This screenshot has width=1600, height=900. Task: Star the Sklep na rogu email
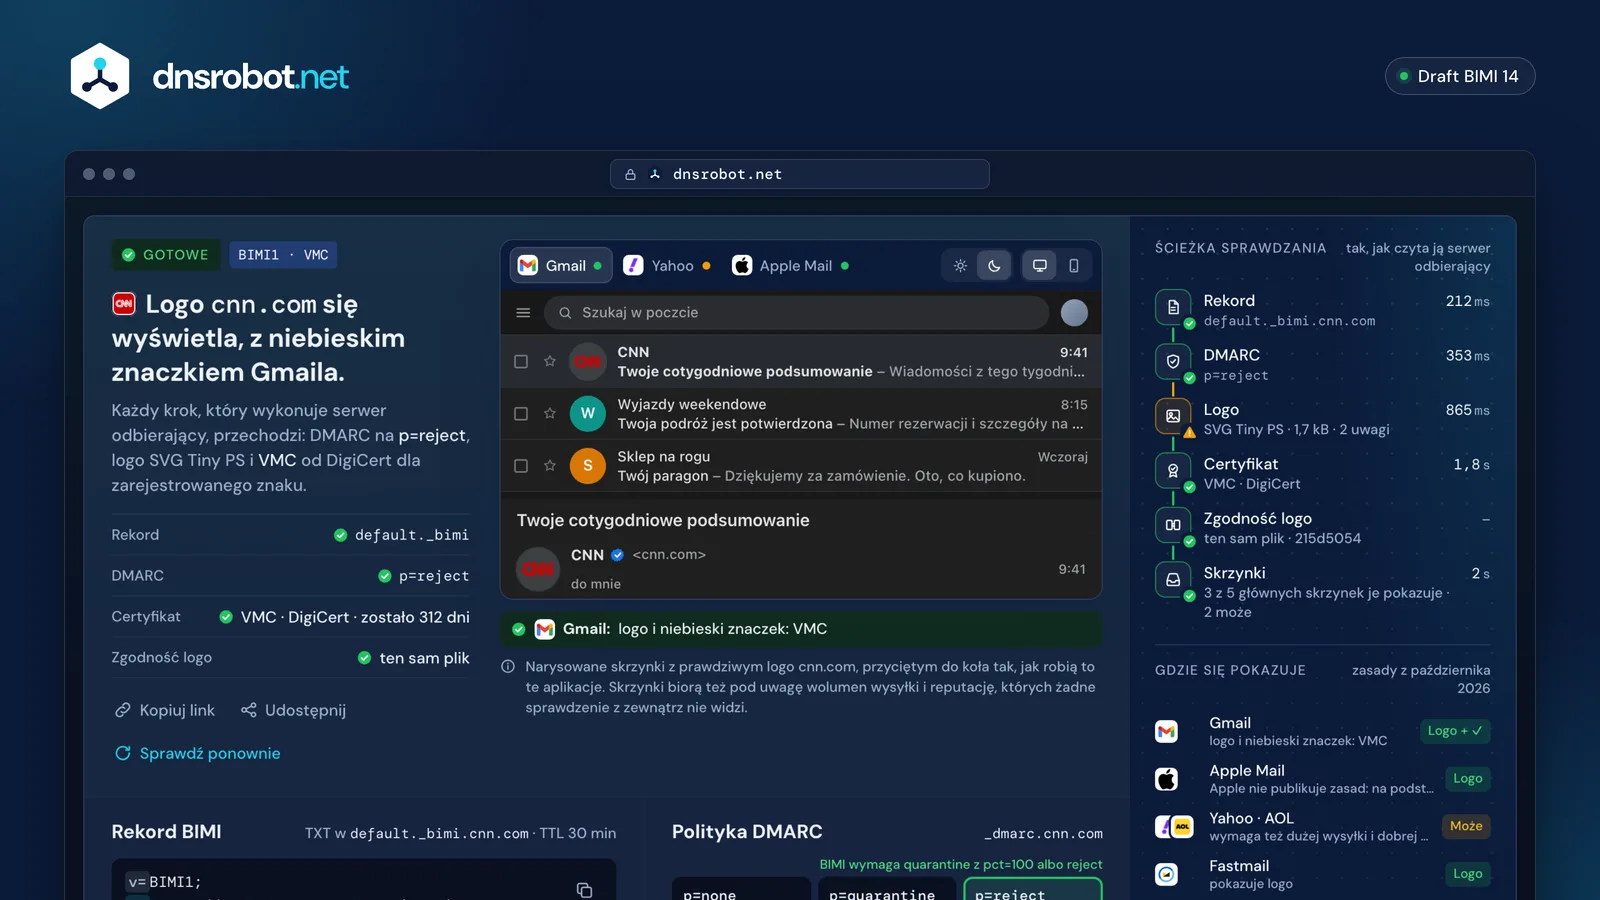click(x=550, y=466)
